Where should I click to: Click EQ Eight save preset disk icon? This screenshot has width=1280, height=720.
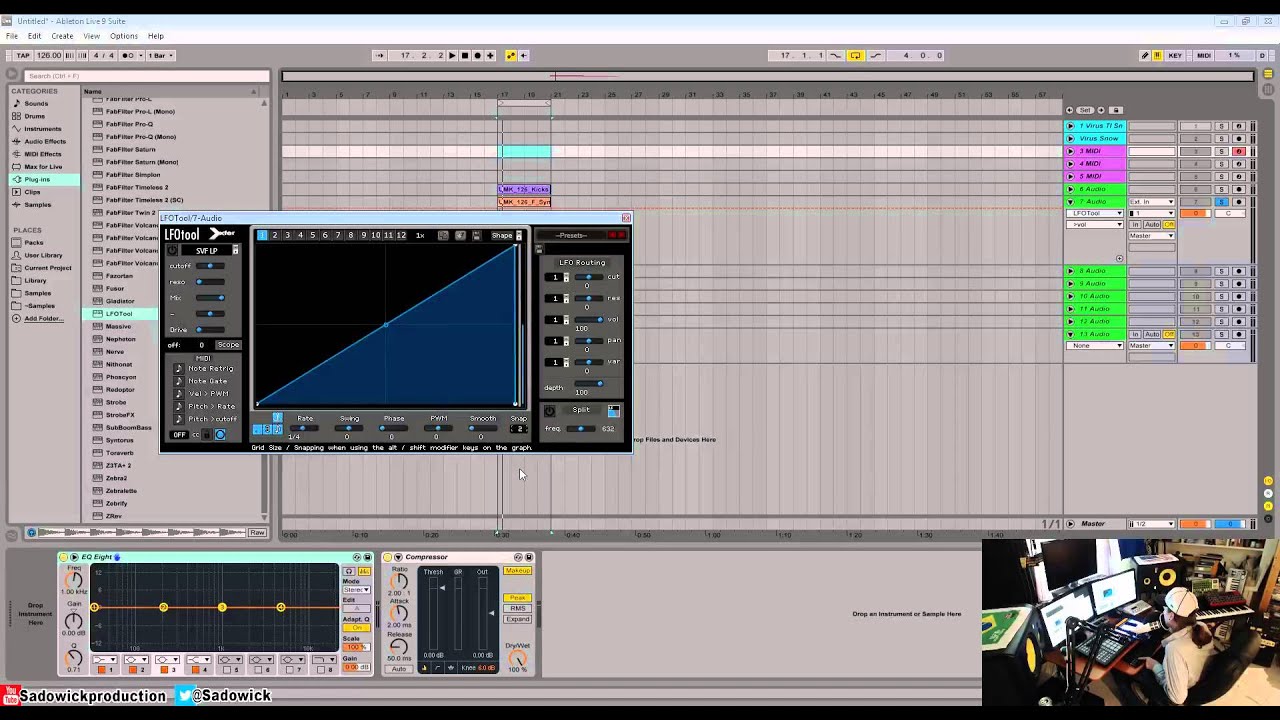[367, 557]
